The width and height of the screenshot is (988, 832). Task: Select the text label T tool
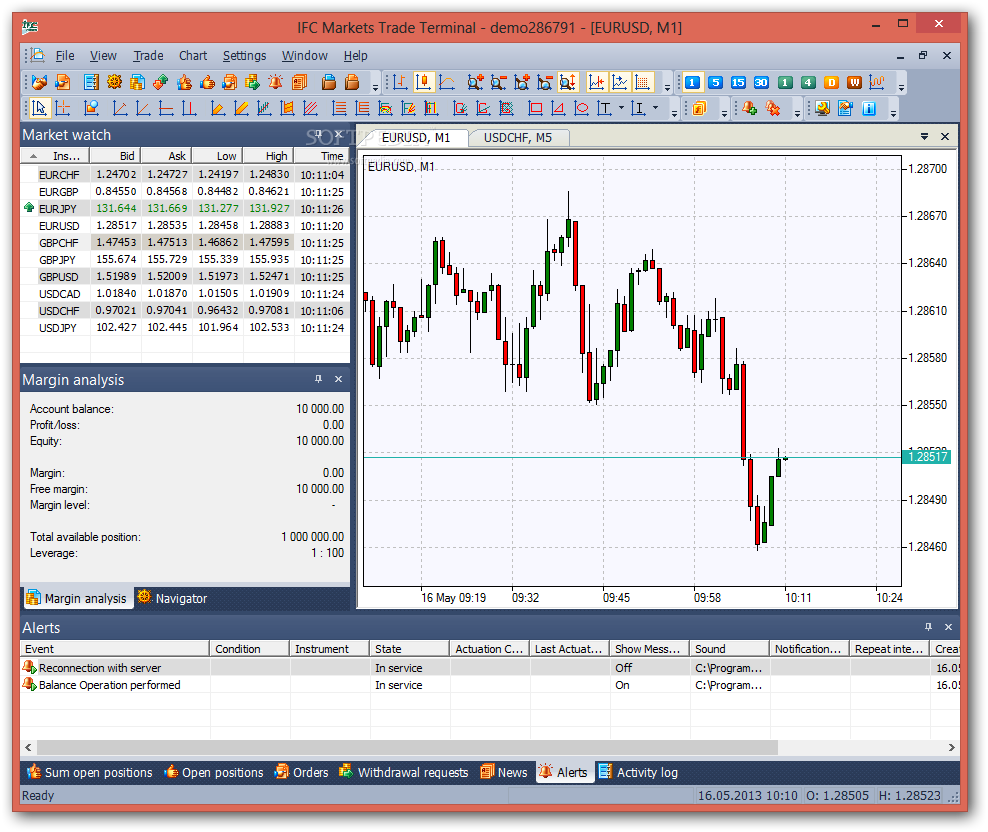coord(604,109)
